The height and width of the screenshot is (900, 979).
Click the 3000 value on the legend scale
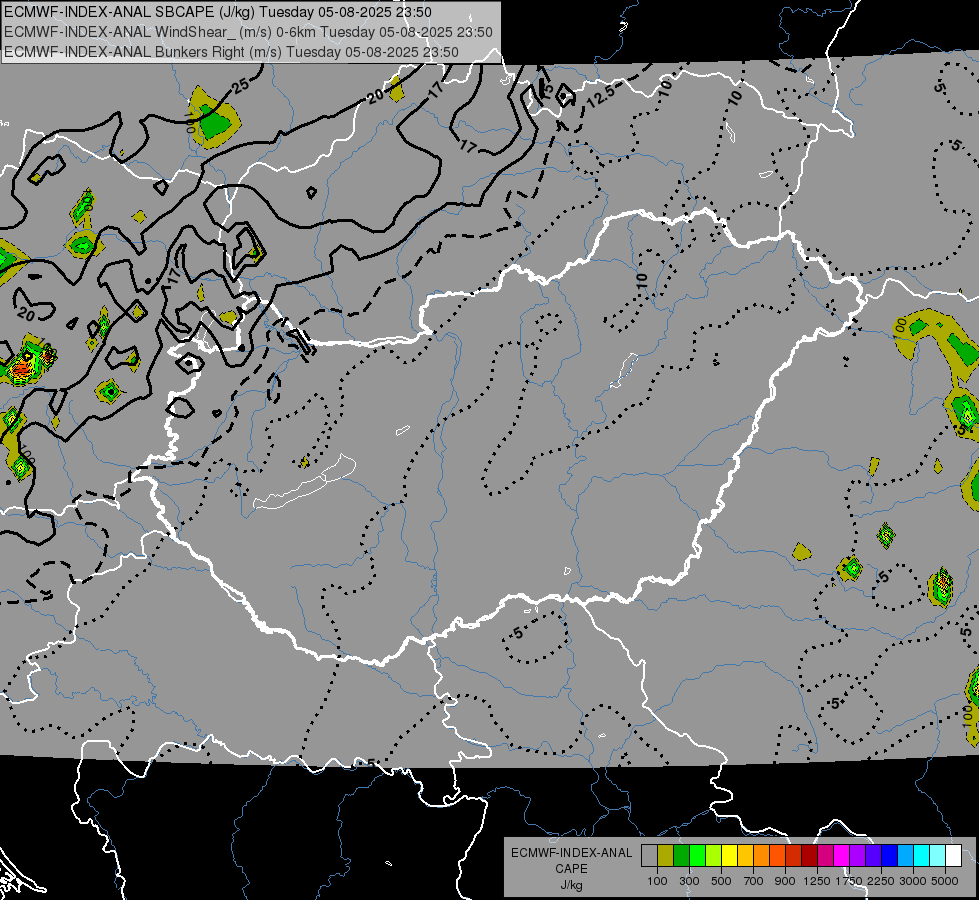(x=913, y=881)
